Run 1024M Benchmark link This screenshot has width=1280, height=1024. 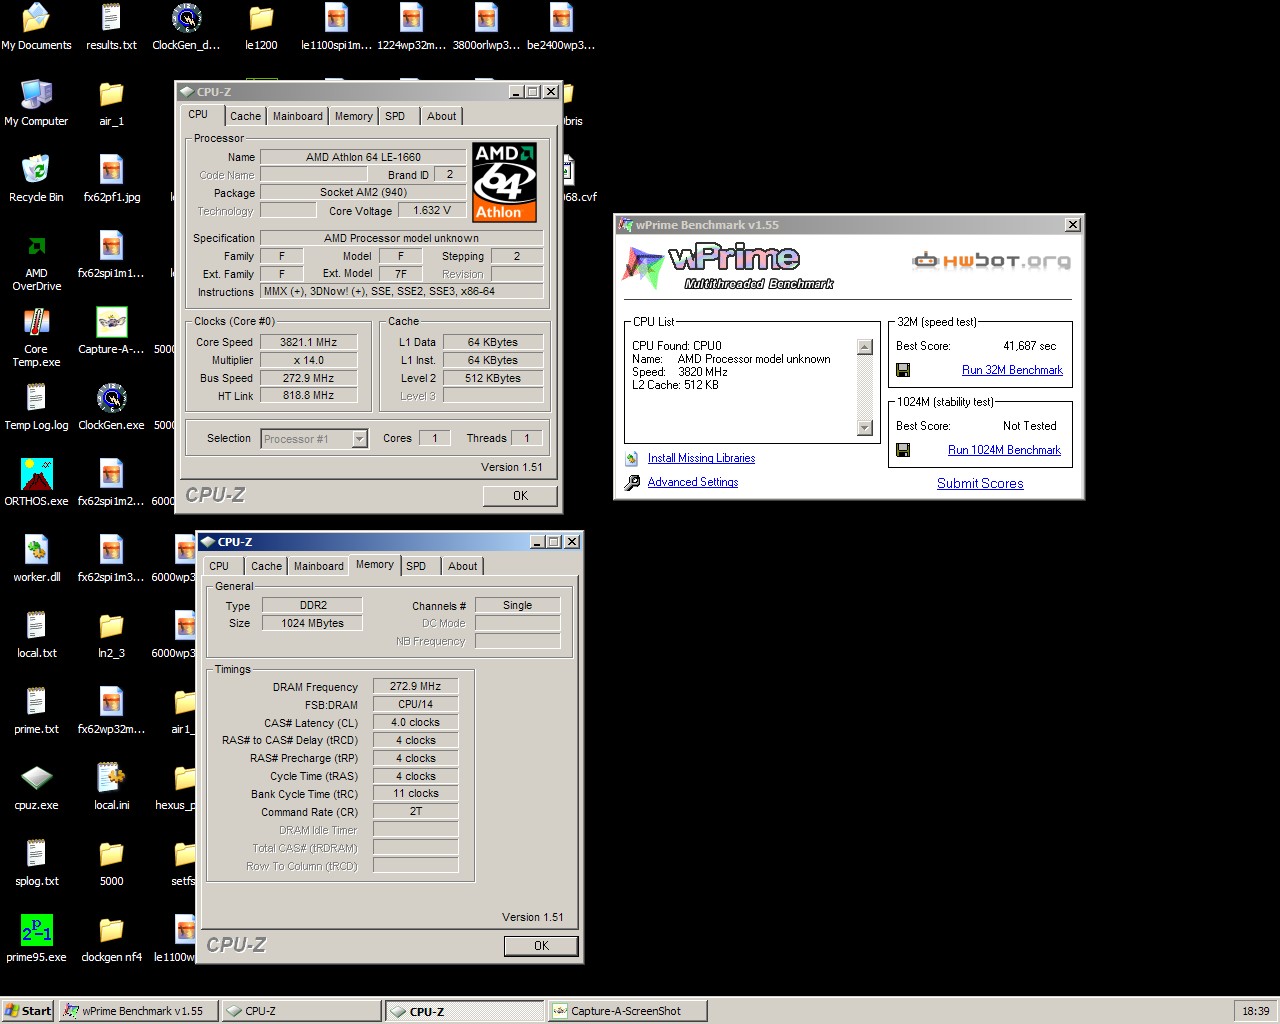pos(1004,450)
